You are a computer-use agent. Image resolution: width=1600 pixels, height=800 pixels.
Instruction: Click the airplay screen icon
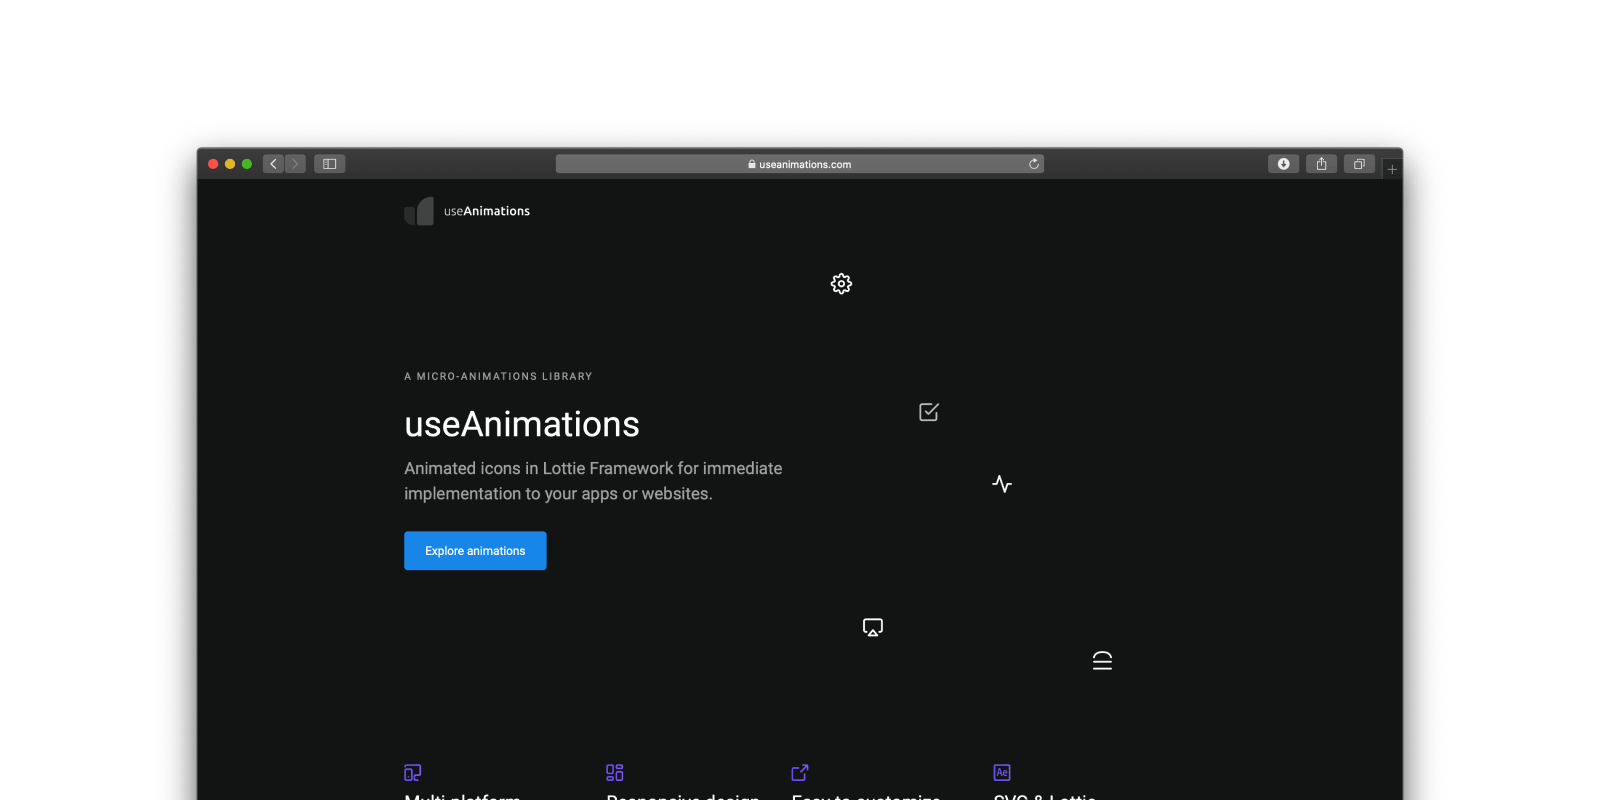point(873,627)
